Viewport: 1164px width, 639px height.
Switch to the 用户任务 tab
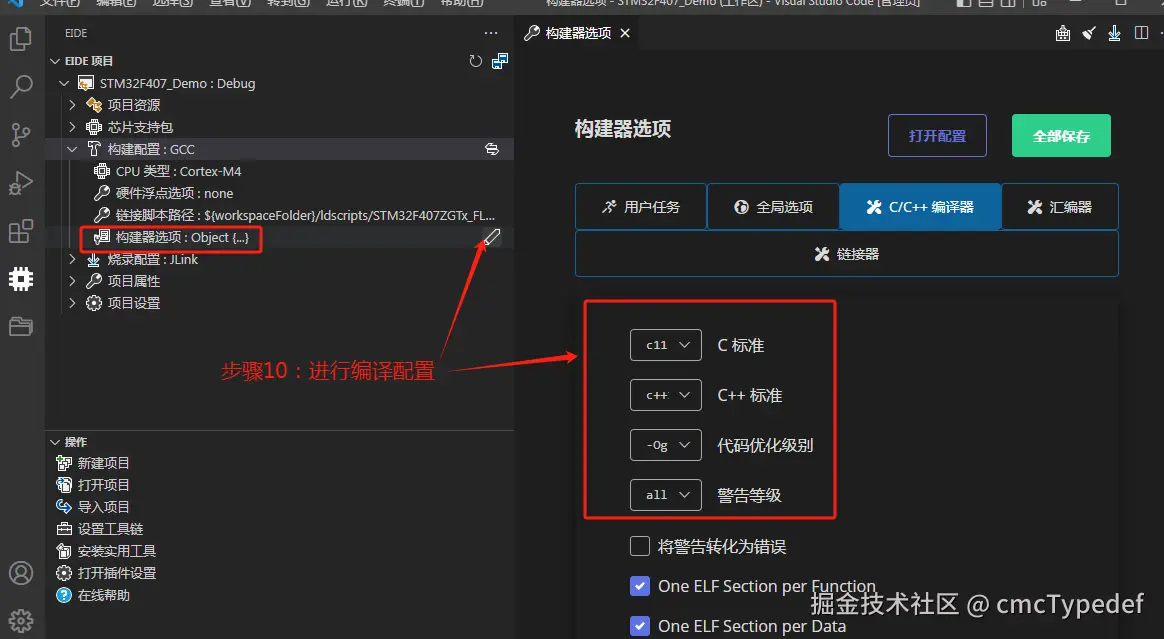pyautogui.click(x=641, y=206)
